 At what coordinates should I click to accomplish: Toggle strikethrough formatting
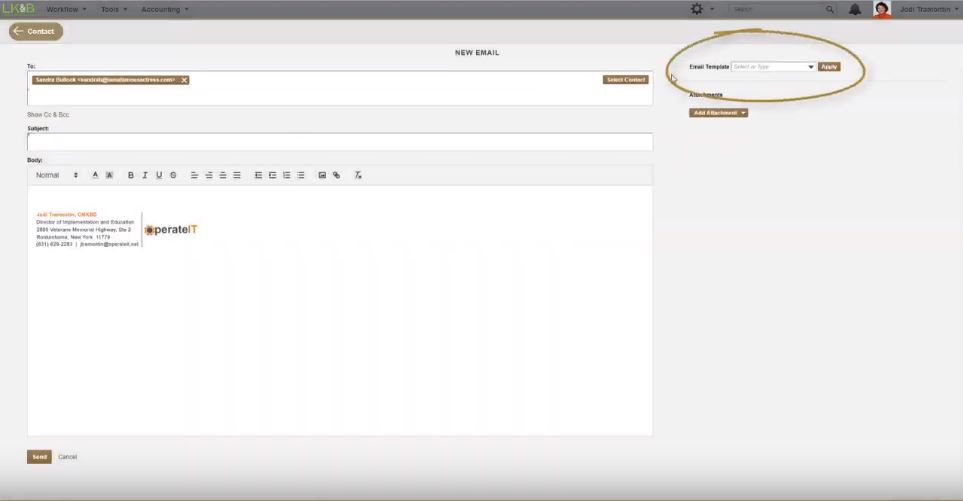click(173, 175)
